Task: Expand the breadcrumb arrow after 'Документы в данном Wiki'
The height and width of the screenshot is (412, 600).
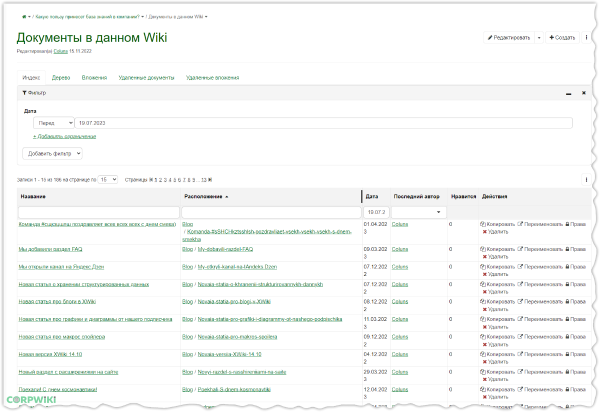Action: coord(206,17)
